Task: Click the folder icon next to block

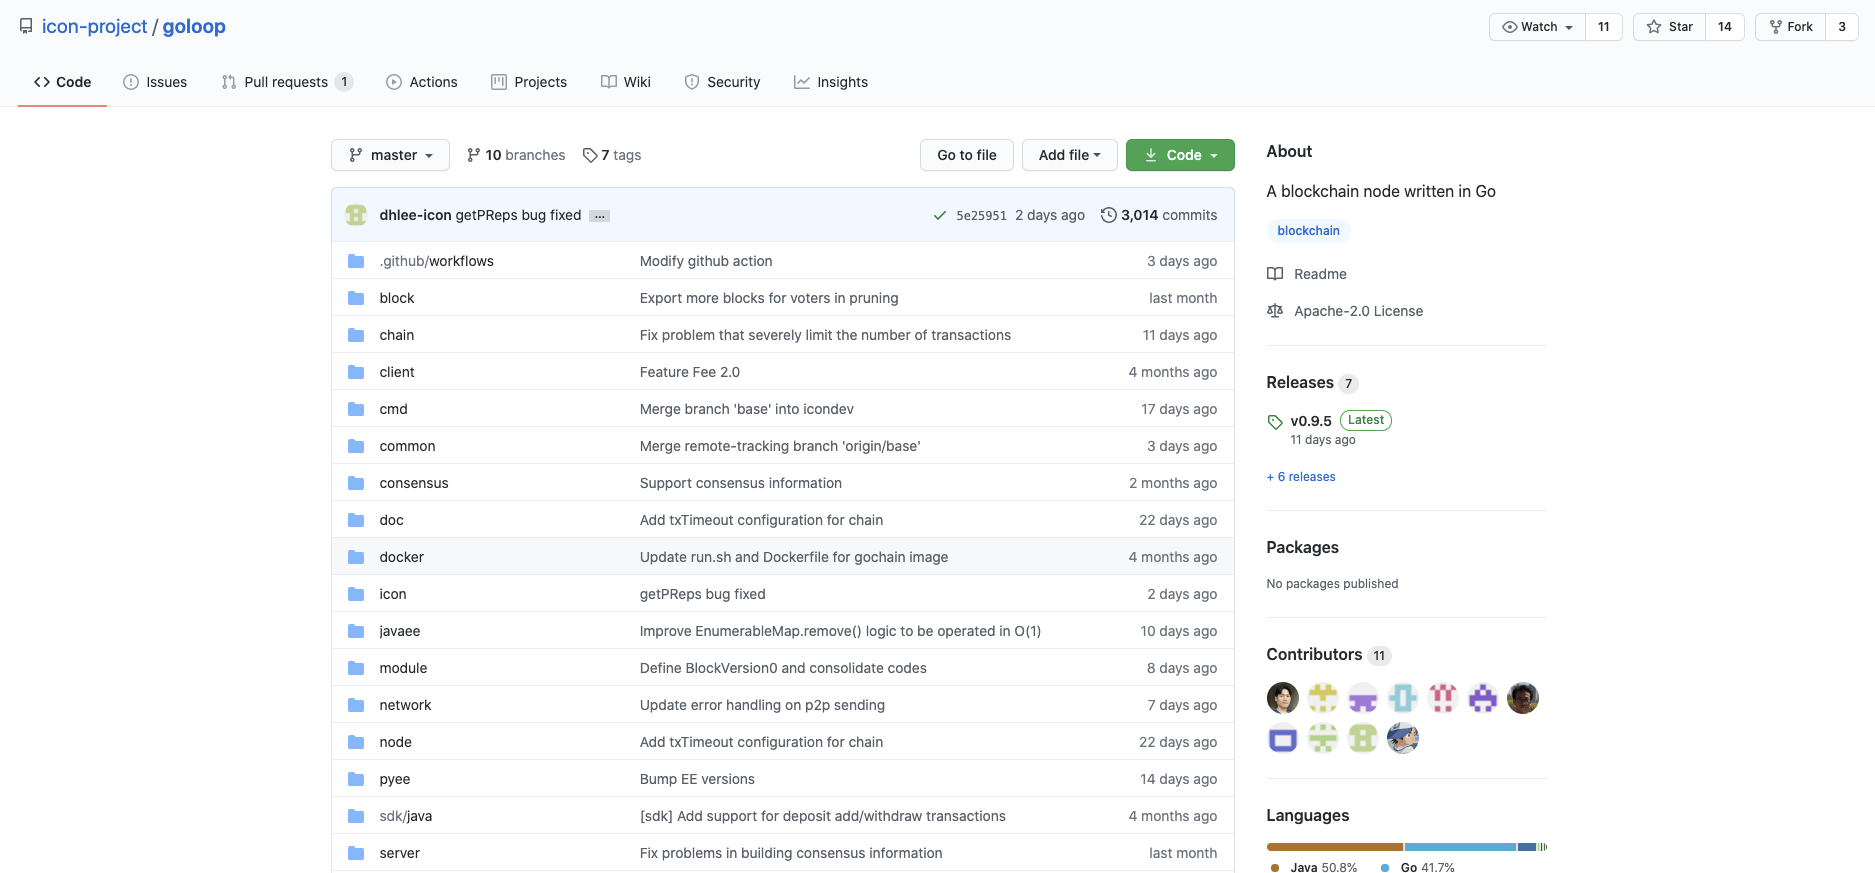Action: (x=356, y=298)
